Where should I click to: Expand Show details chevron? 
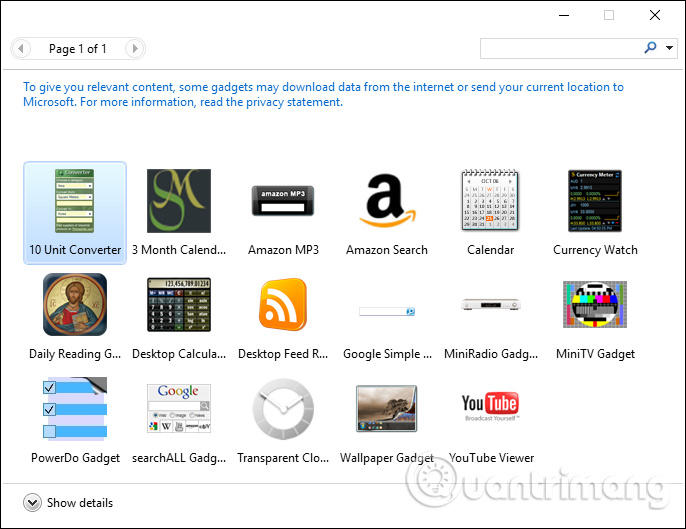click(x=32, y=503)
